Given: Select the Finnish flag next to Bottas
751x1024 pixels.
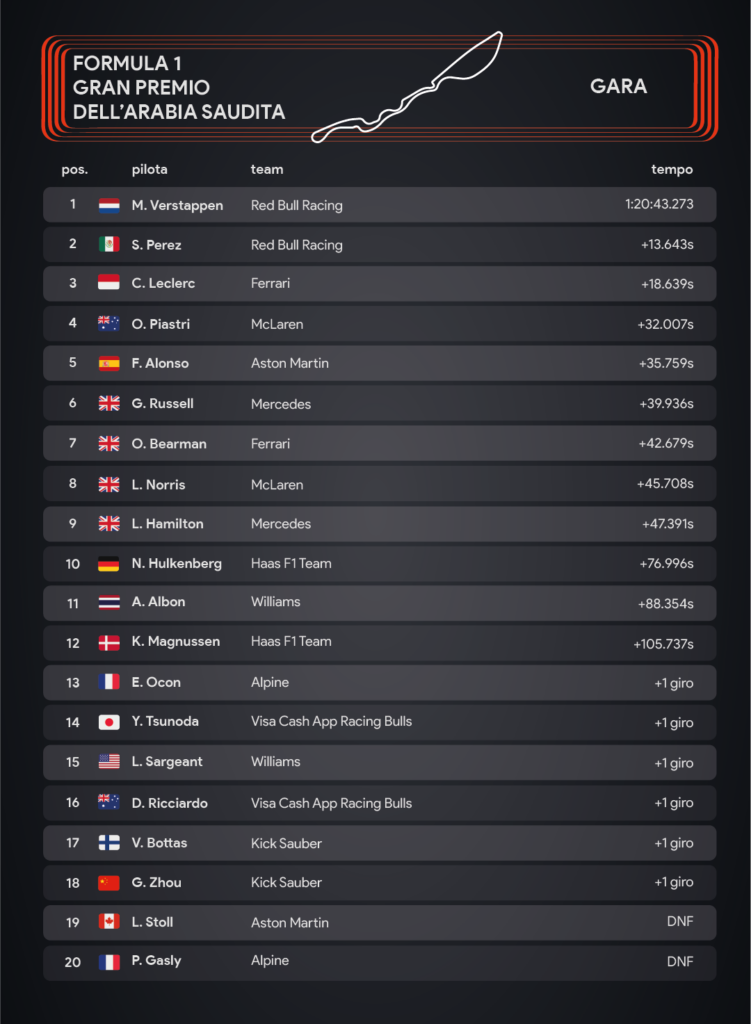Looking at the screenshot, I should point(109,843).
